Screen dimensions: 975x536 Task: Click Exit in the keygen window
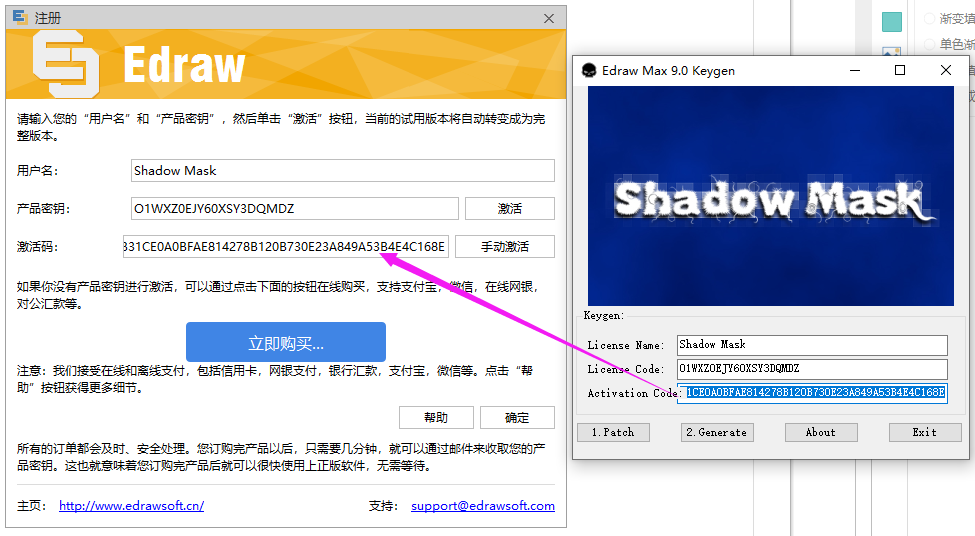click(x=925, y=432)
